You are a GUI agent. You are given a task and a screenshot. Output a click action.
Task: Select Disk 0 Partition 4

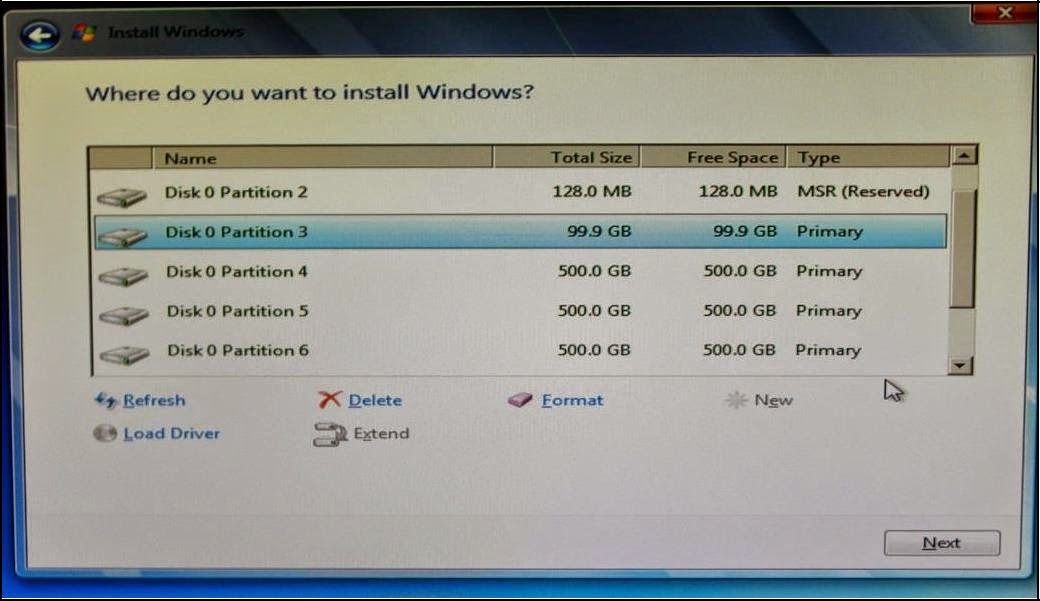coord(519,271)
